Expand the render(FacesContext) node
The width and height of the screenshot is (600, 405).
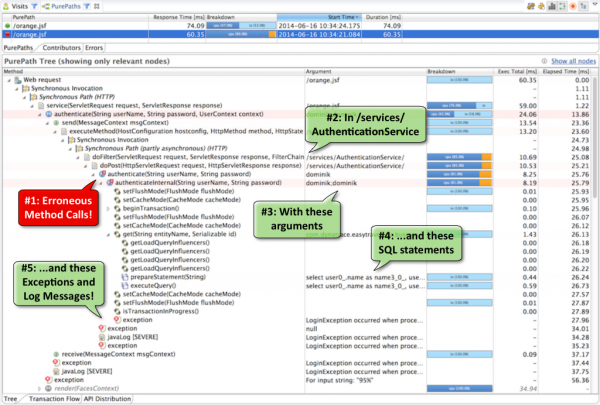[39, 389]
